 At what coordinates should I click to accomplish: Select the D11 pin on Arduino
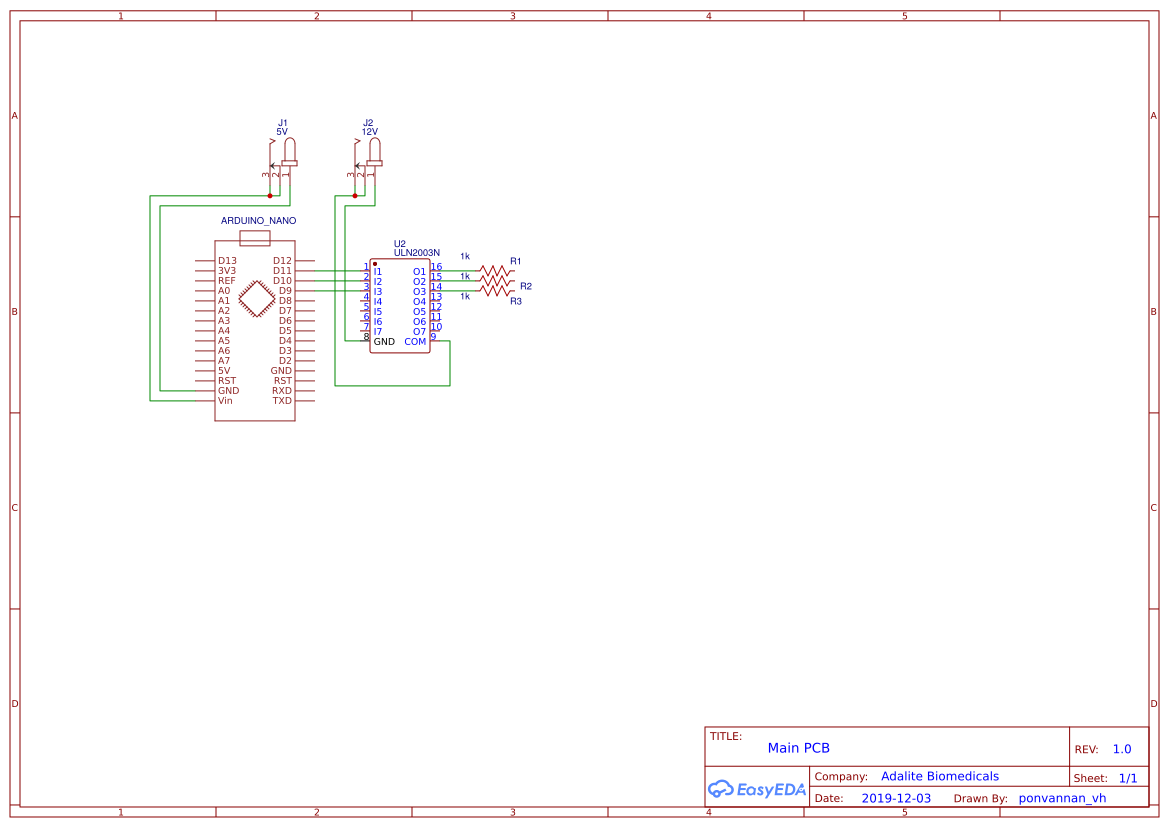(282, 271)
